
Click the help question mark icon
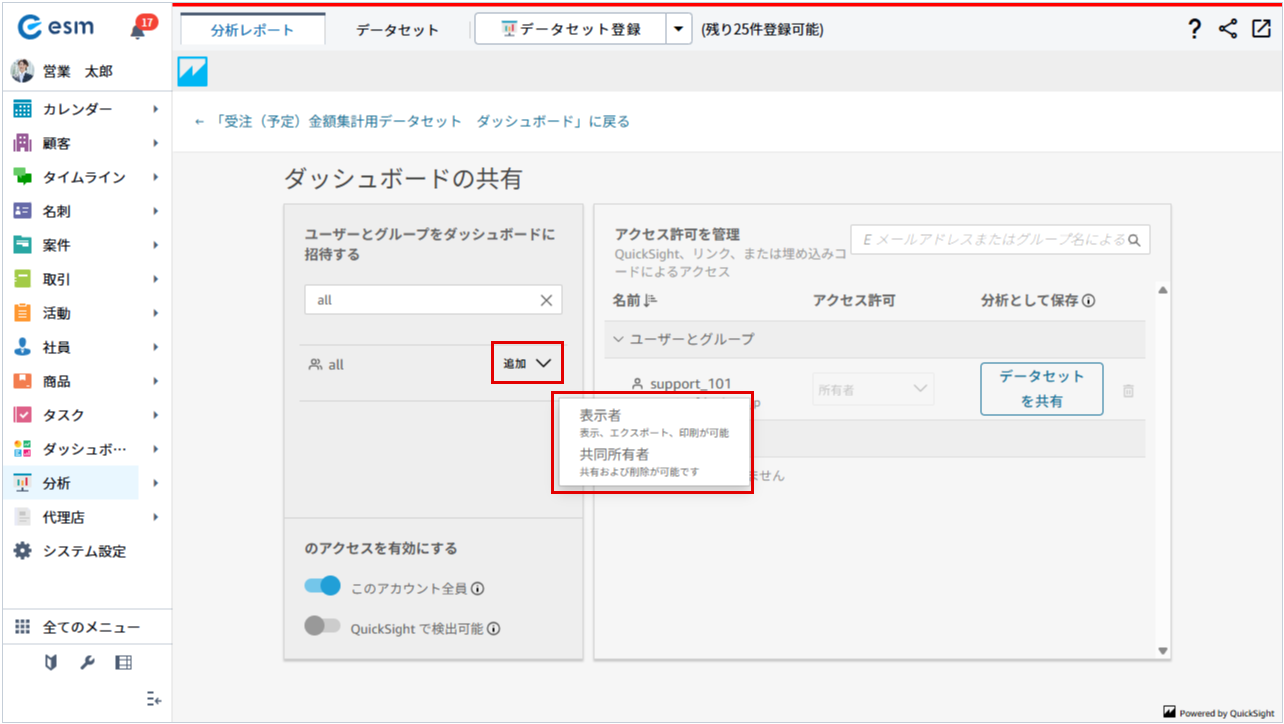(x=1194, y=30)
